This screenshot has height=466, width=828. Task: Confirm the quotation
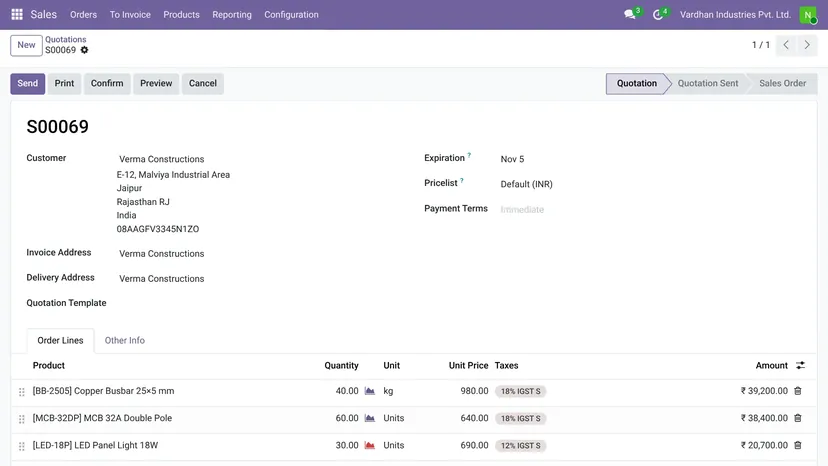107,83
